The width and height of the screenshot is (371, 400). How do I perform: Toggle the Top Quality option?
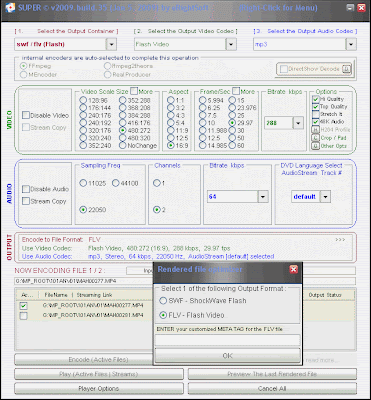click(x=315, y=107)
